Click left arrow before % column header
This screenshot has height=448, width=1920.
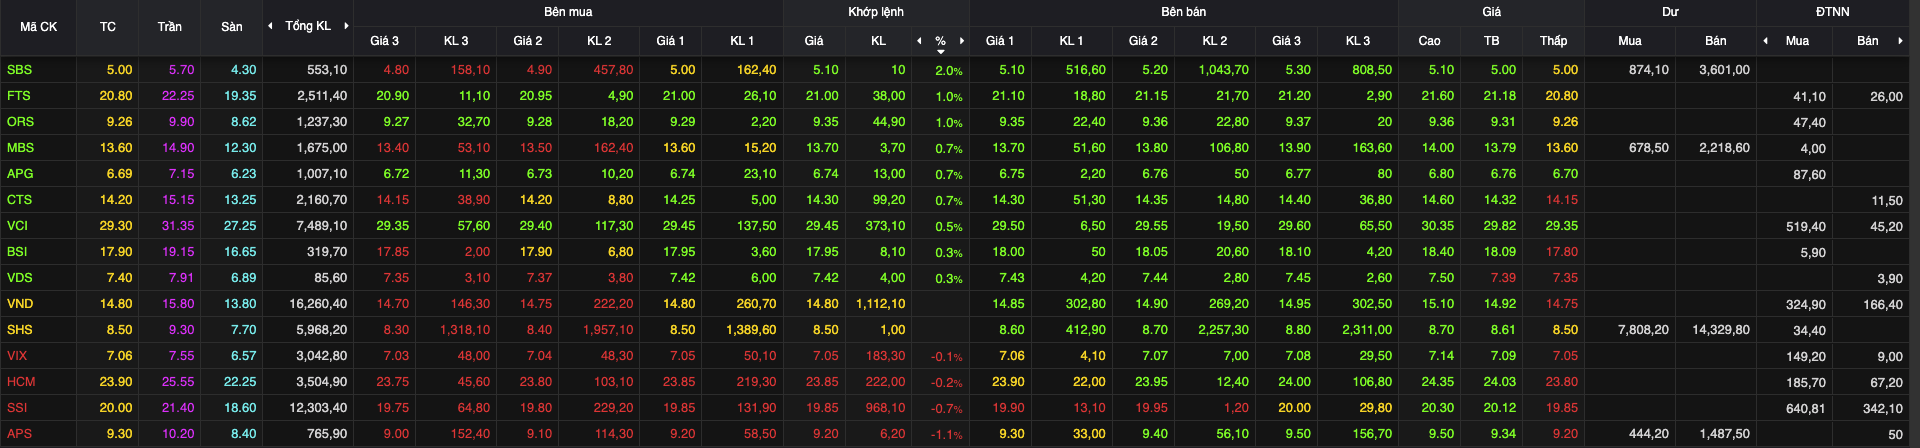click(919, 41)
